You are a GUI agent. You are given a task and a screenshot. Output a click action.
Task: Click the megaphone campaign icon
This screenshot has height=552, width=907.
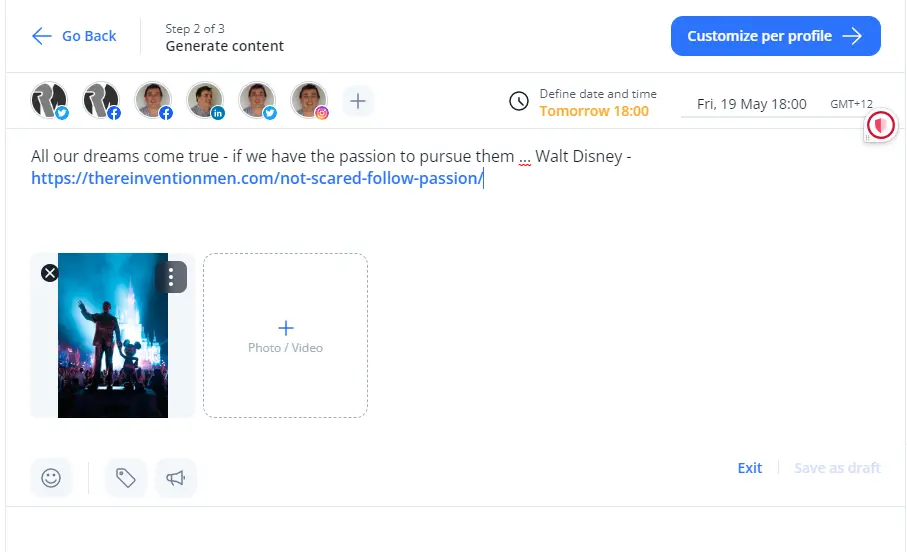pos(176,478)
